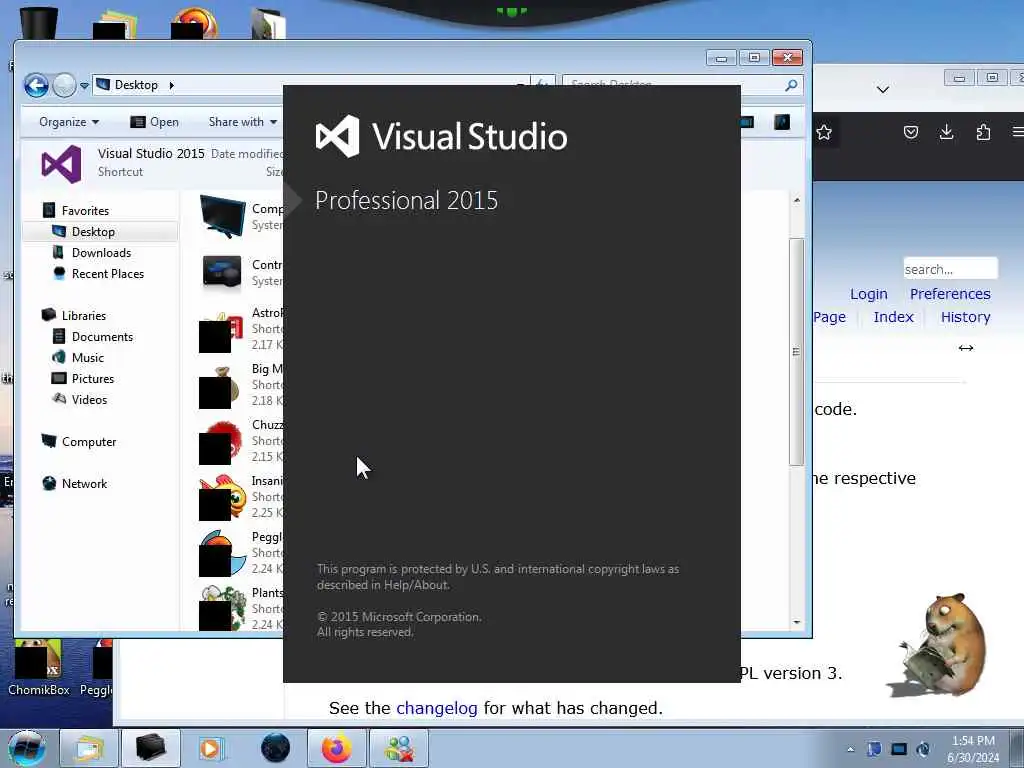Click the Windows Explorer taskbar button
This screenshot has height=768, width=1024.
[89, 748]
